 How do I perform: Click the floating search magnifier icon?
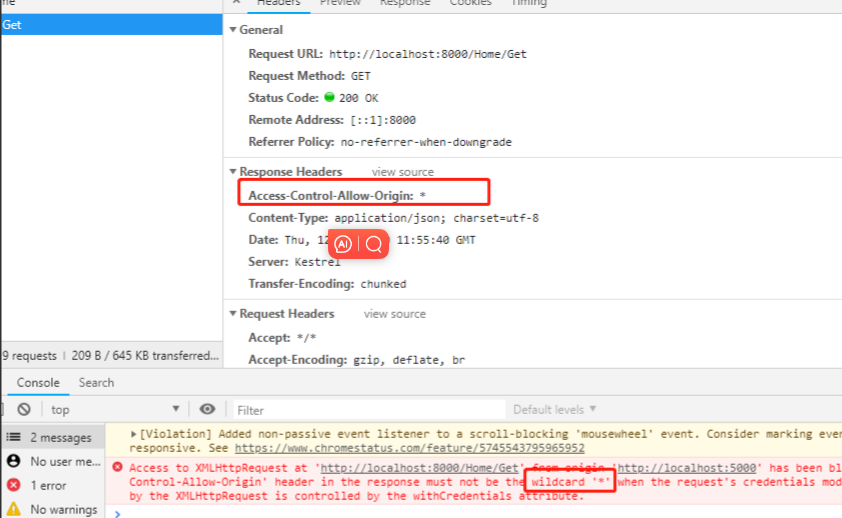(x=373, y=243)
